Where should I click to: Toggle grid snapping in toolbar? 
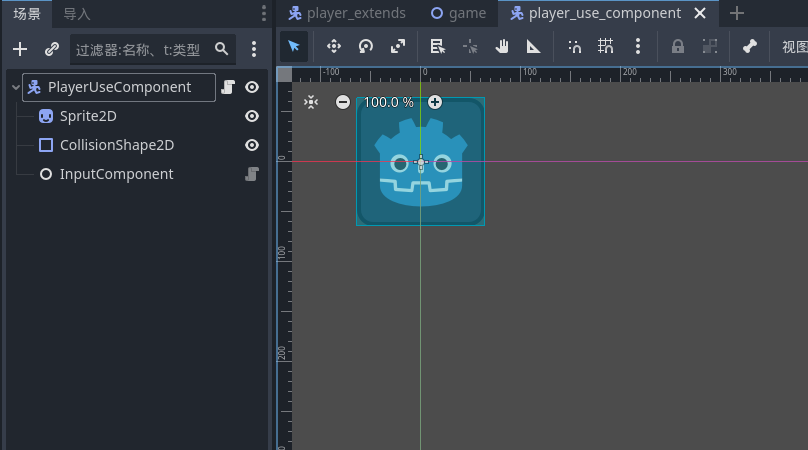(606, 46)
